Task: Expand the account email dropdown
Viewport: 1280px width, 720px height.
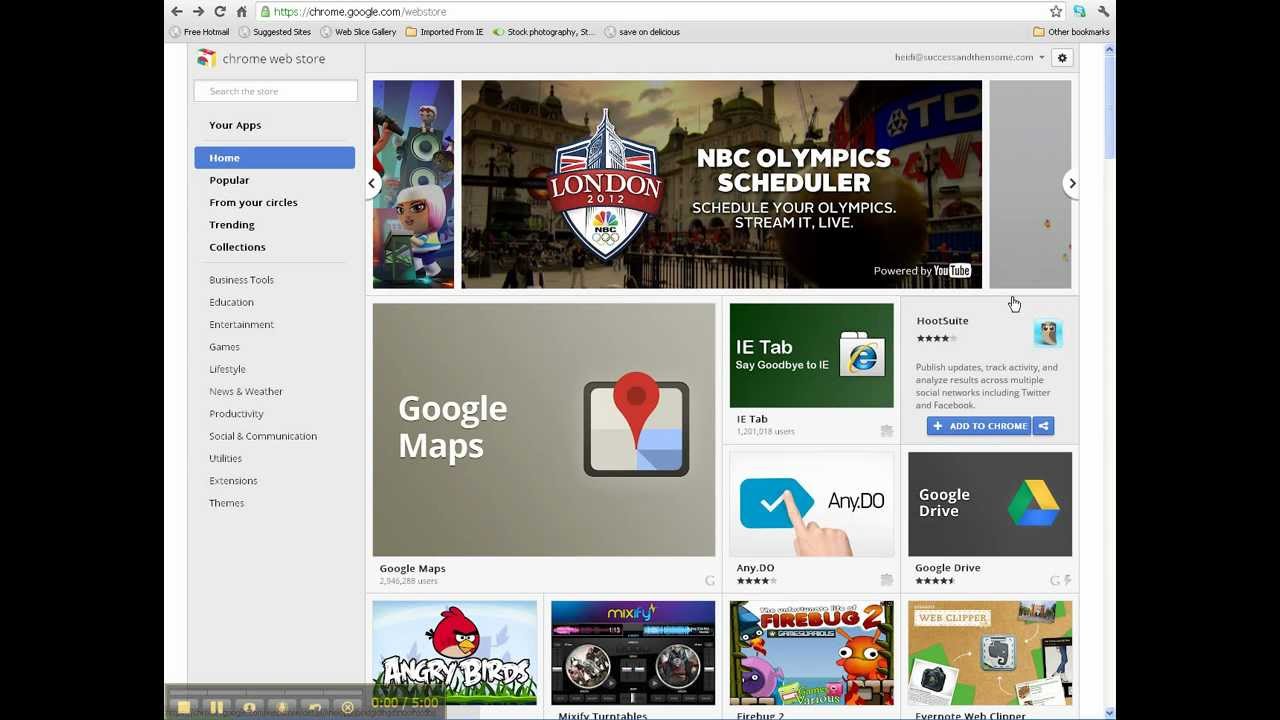Action: (1041, 58)
